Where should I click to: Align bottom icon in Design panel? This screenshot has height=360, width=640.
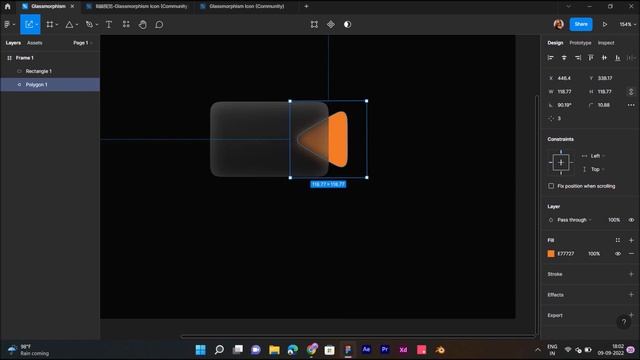(x=618, y=58)
